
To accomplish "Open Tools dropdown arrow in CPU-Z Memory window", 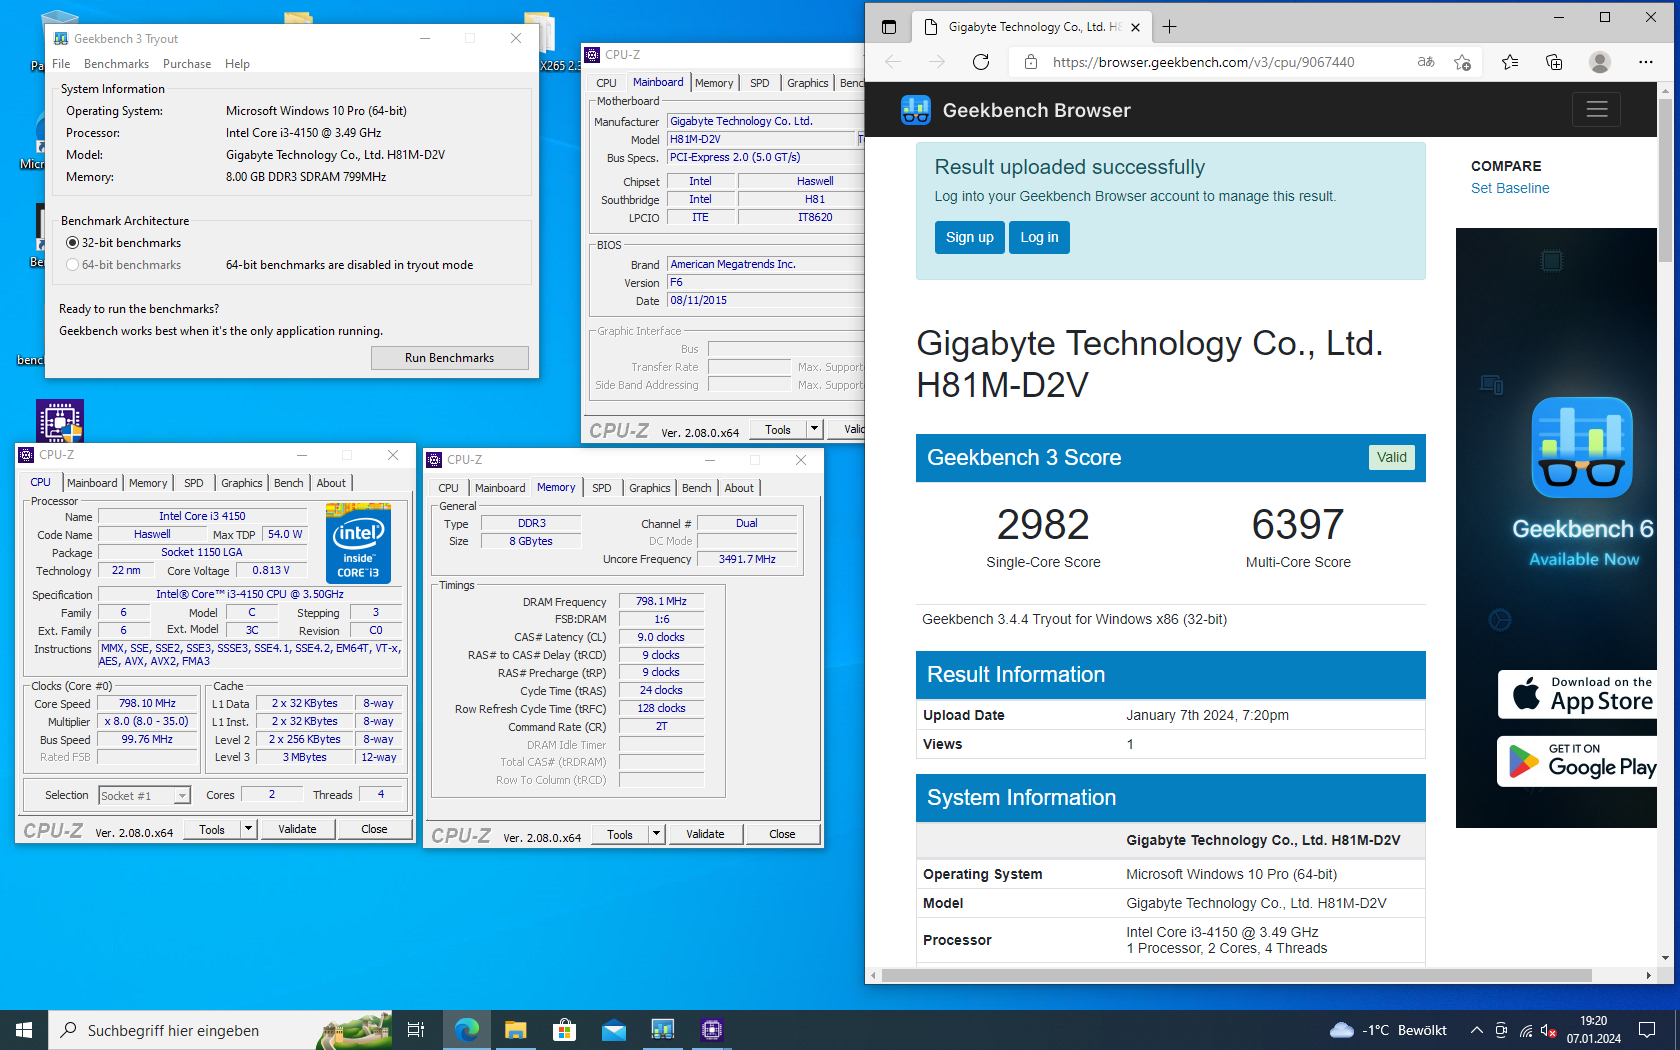I will point(656,834).
